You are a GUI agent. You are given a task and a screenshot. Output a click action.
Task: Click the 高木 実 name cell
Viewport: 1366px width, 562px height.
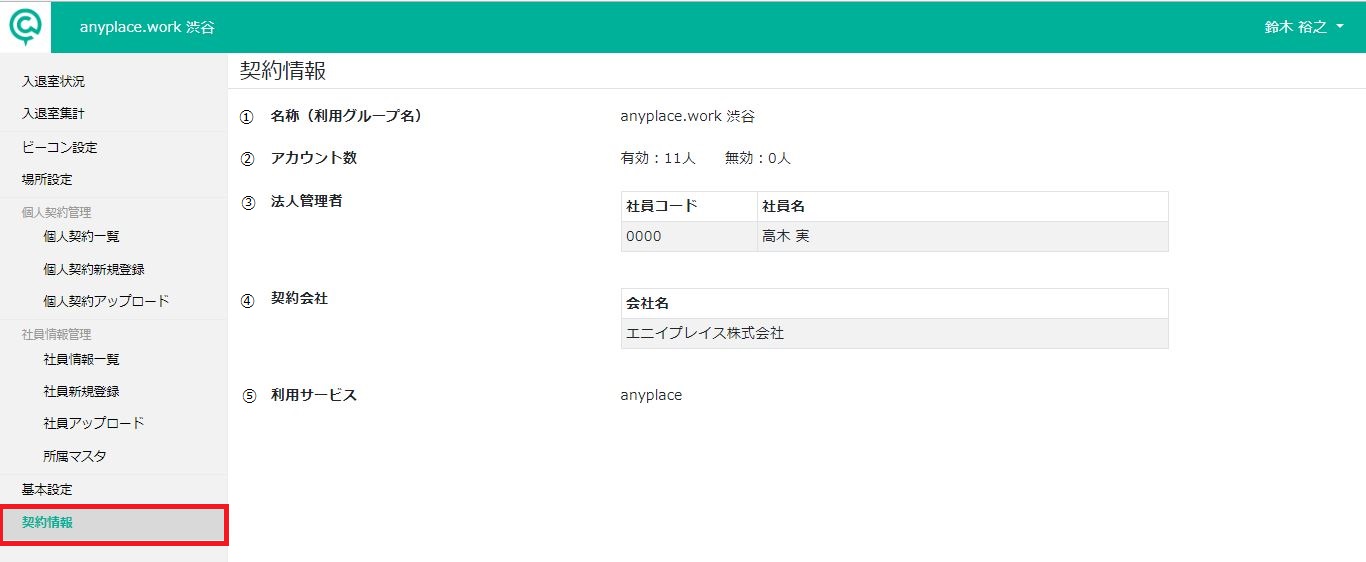tap(963, 237)
